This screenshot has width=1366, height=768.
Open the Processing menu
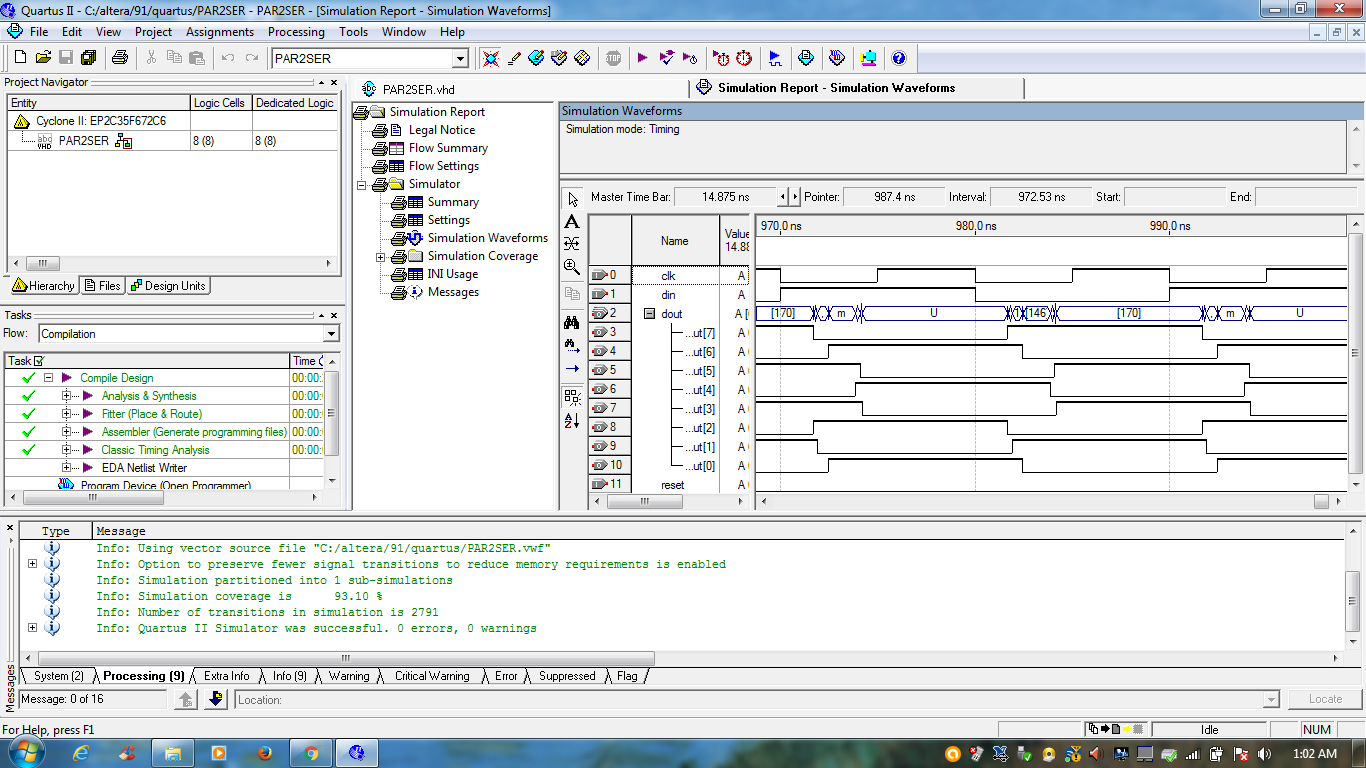click(295, 32)
